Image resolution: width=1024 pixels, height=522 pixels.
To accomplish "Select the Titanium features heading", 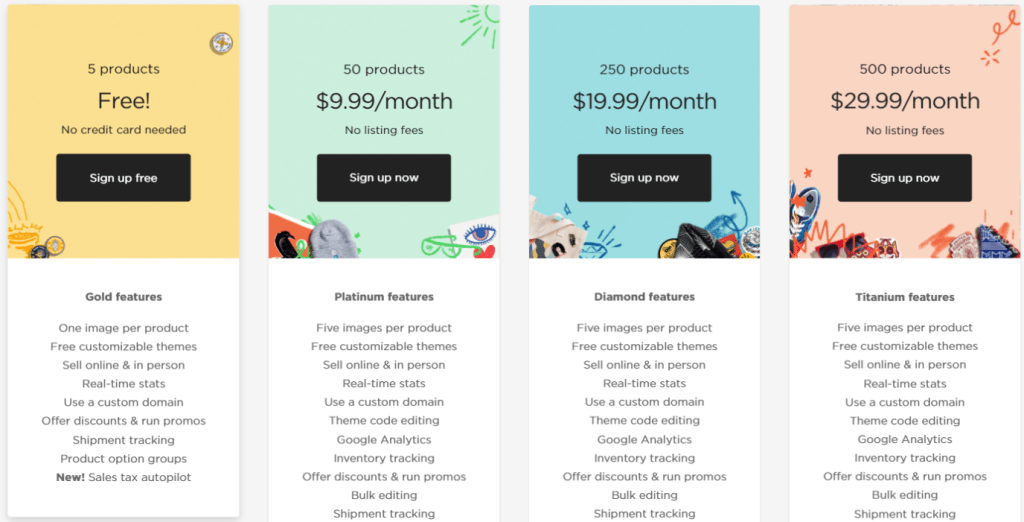I will (904, 297).
